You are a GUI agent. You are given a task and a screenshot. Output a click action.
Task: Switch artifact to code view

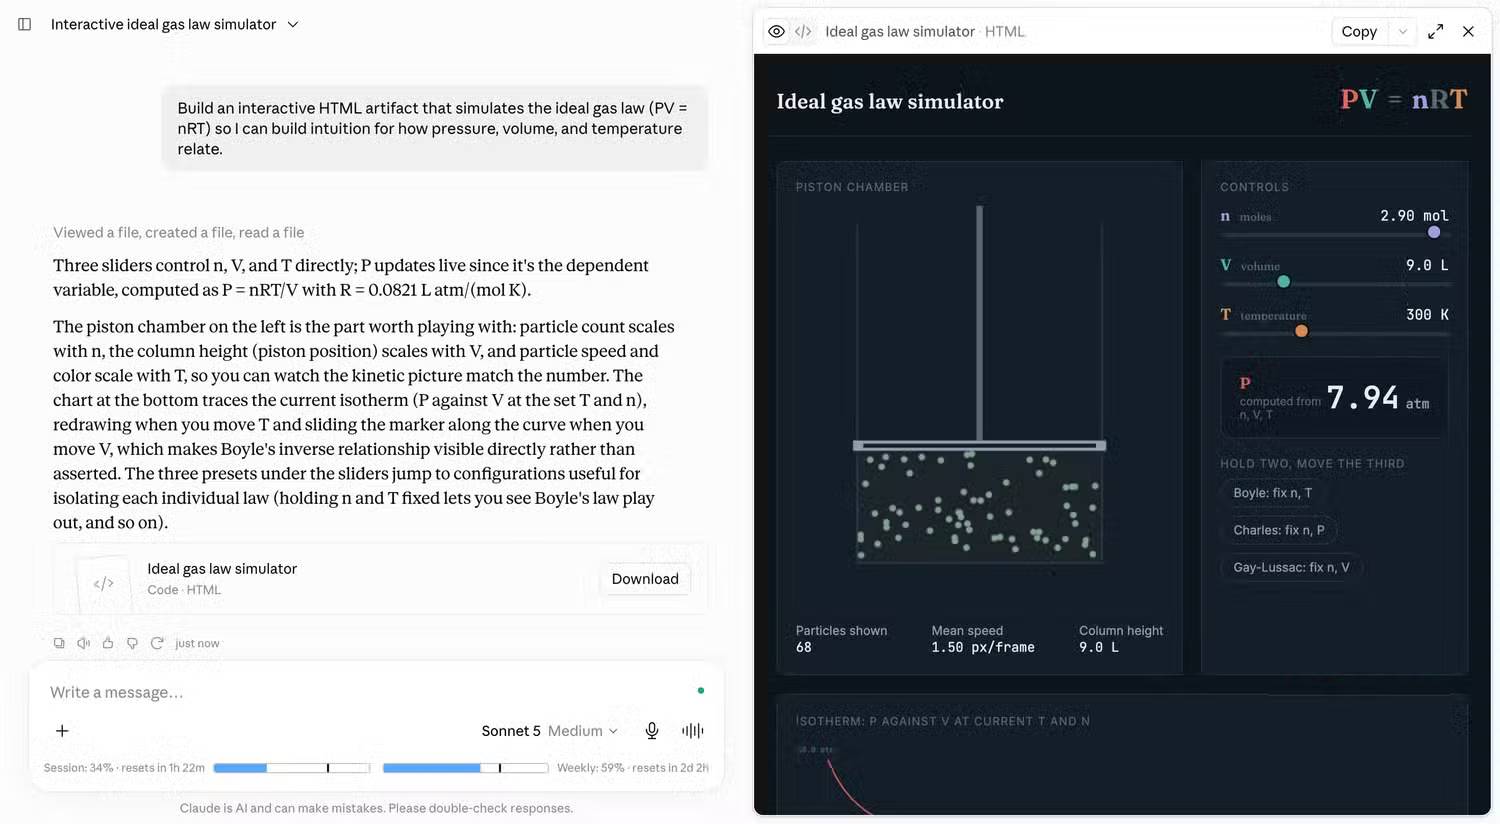(x=803, y=31)
